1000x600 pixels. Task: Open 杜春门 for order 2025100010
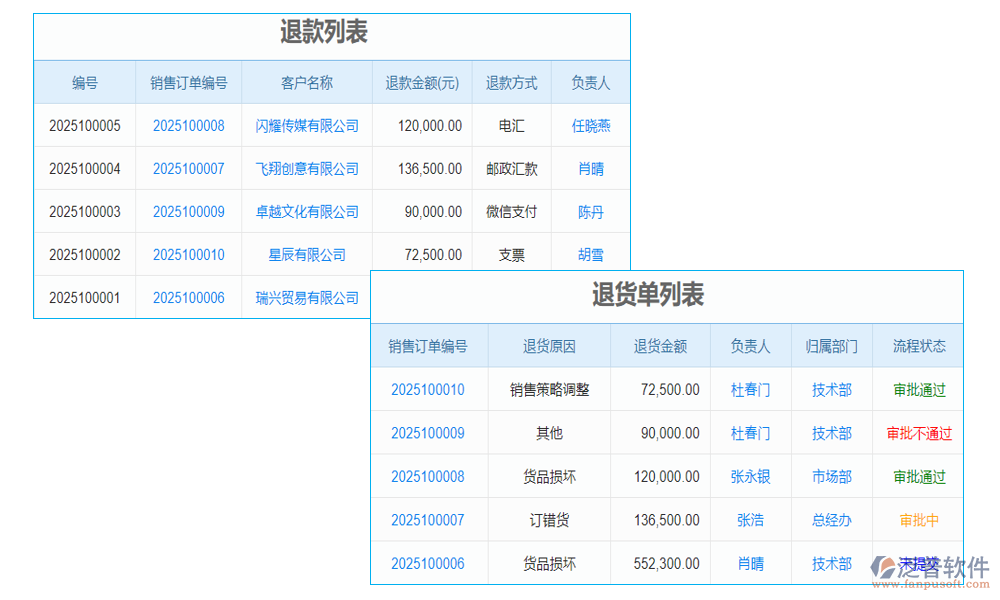tap(749, 389)
